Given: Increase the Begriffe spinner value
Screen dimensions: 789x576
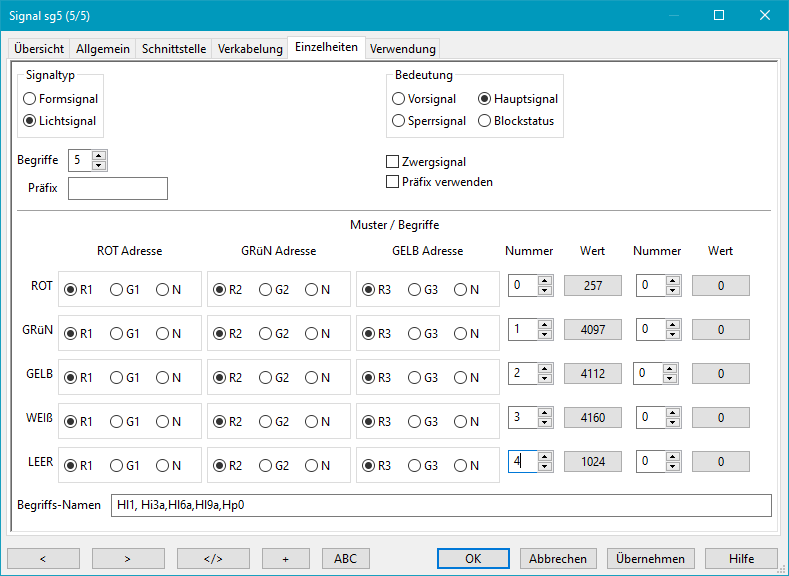Looking at the screenshot, I should pyautogui.click(x=98, y=155).
